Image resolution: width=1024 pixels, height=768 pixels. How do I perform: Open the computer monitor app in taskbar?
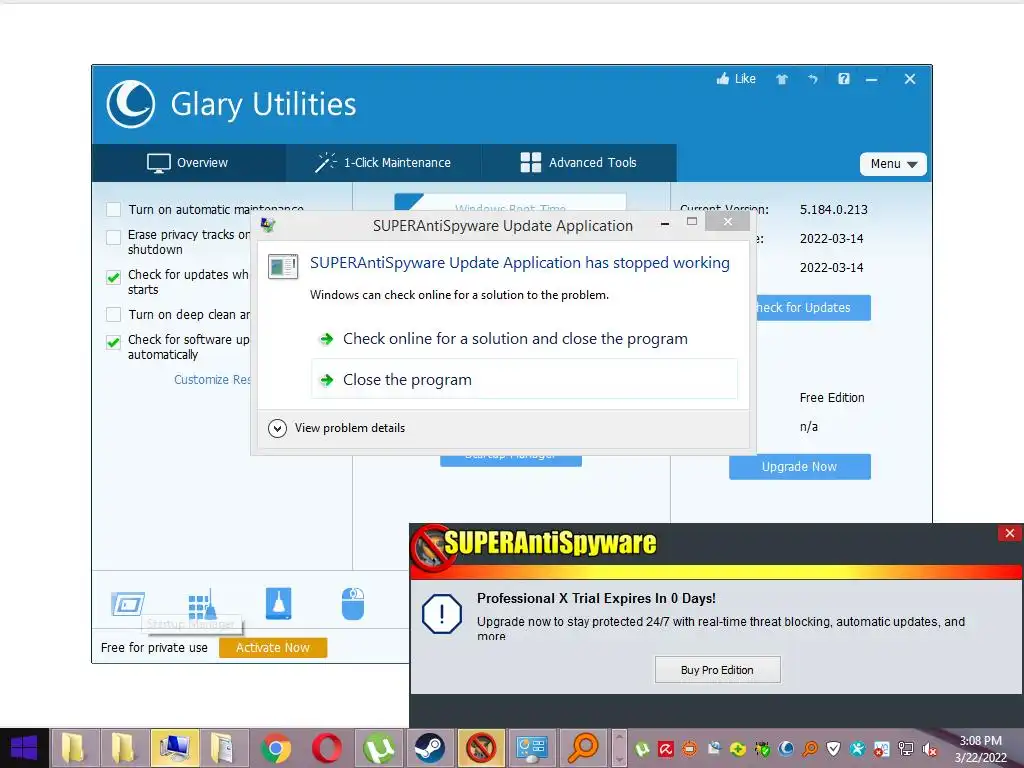(174, 748)
